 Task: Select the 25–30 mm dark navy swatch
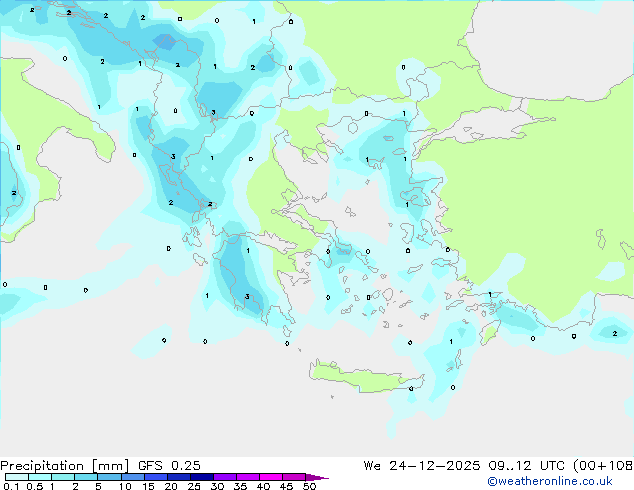click(x=202, y=477)
